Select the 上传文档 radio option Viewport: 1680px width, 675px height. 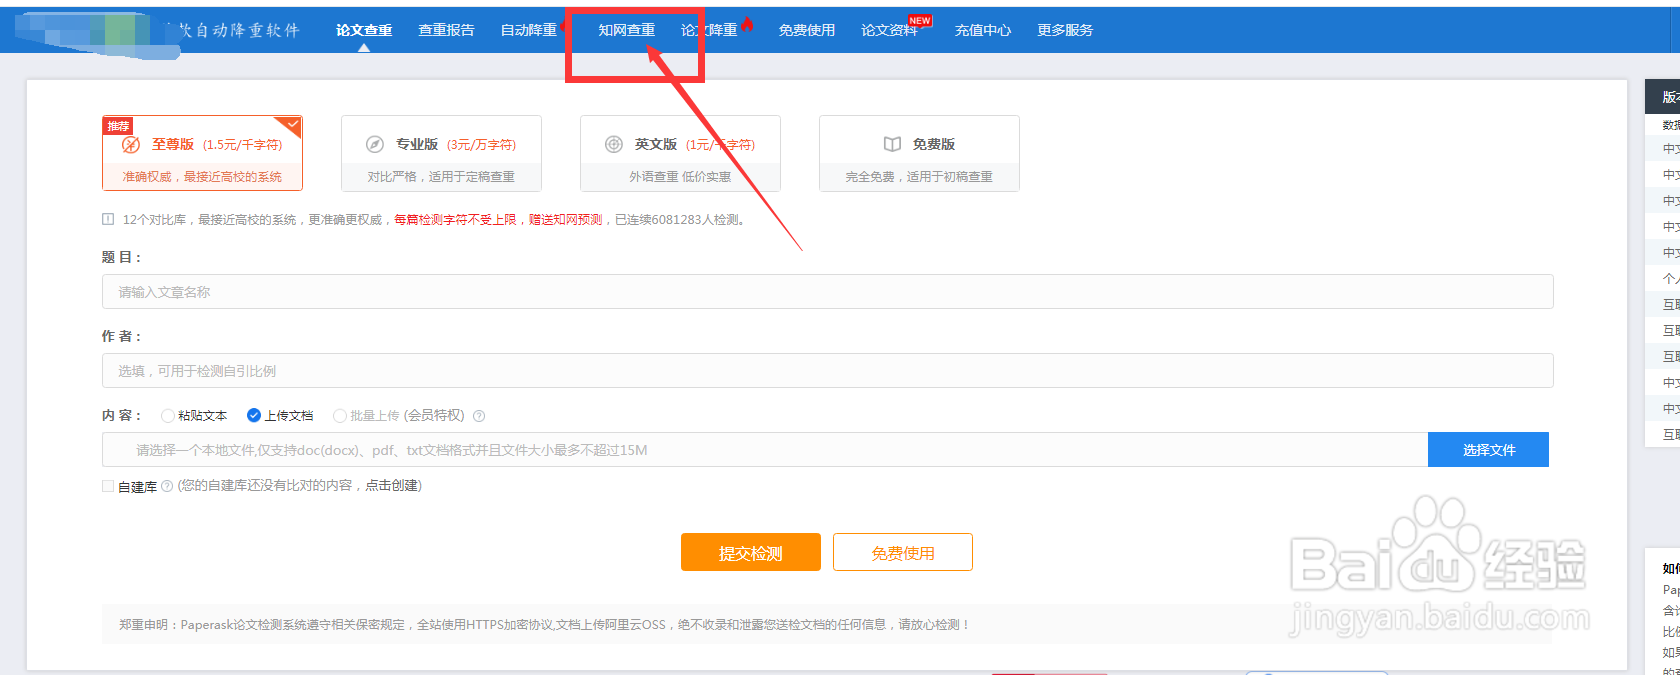[x=254, y=415]
